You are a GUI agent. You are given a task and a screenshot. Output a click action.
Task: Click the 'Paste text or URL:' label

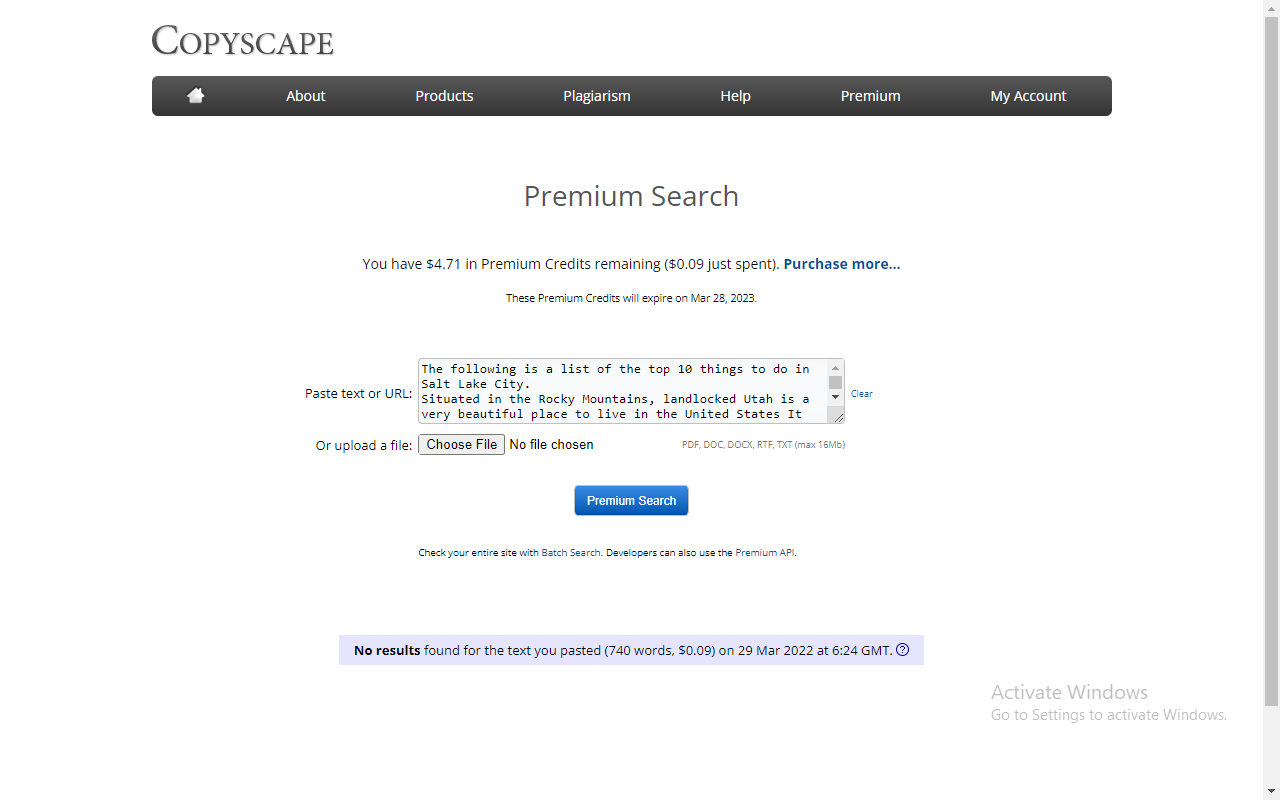358,394
